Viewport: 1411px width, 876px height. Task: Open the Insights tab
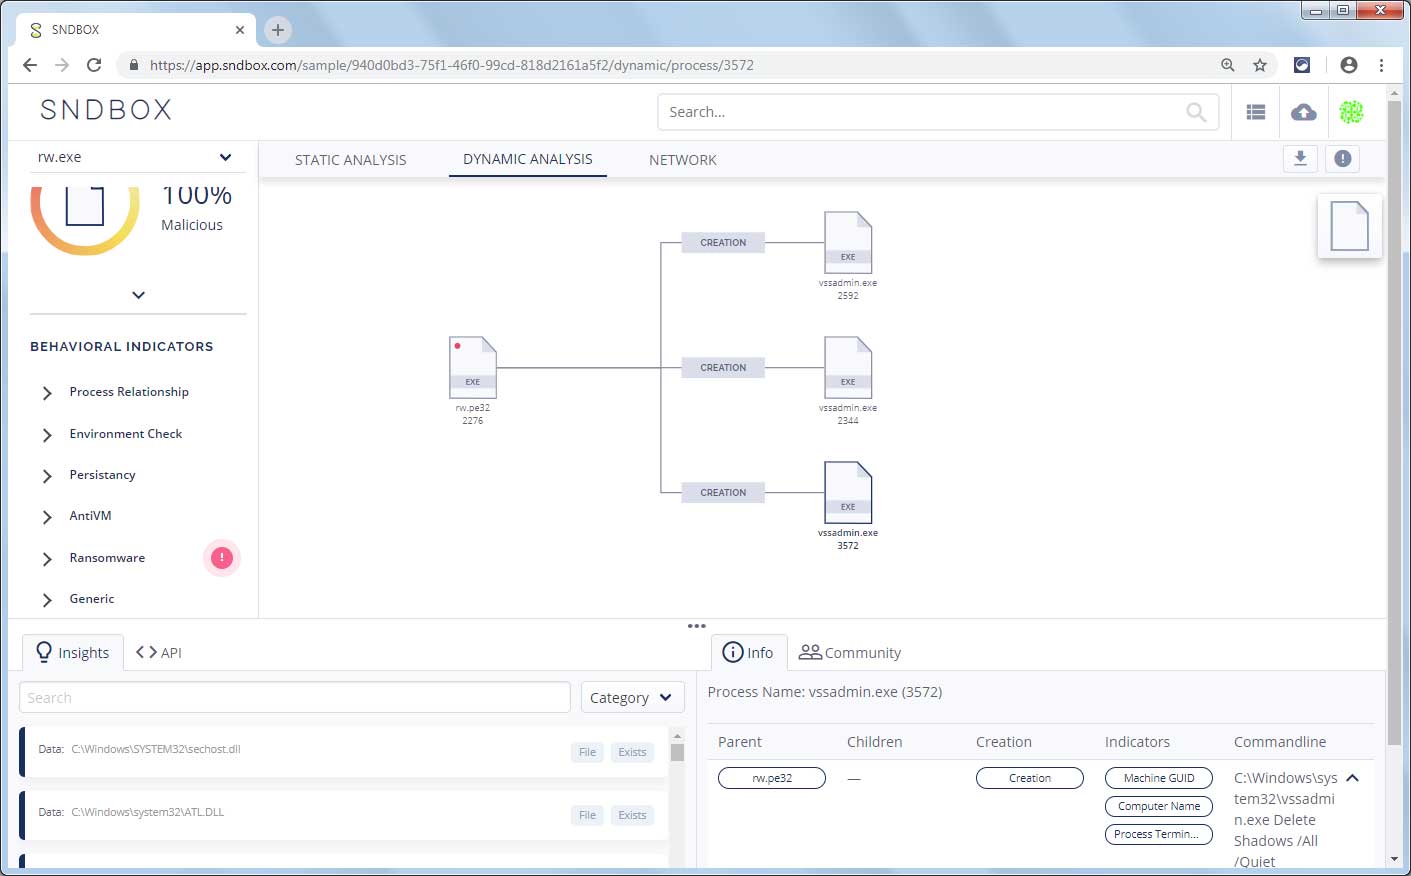(73, 652)
